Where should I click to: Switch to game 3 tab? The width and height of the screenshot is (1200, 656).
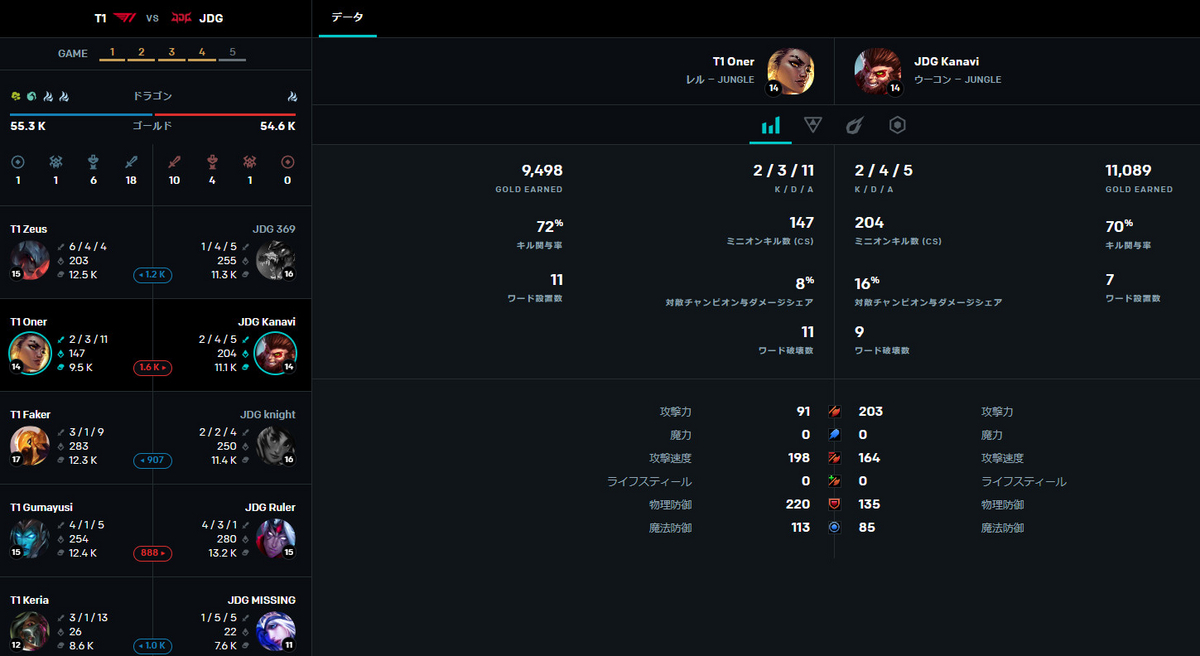coord(172,53)
